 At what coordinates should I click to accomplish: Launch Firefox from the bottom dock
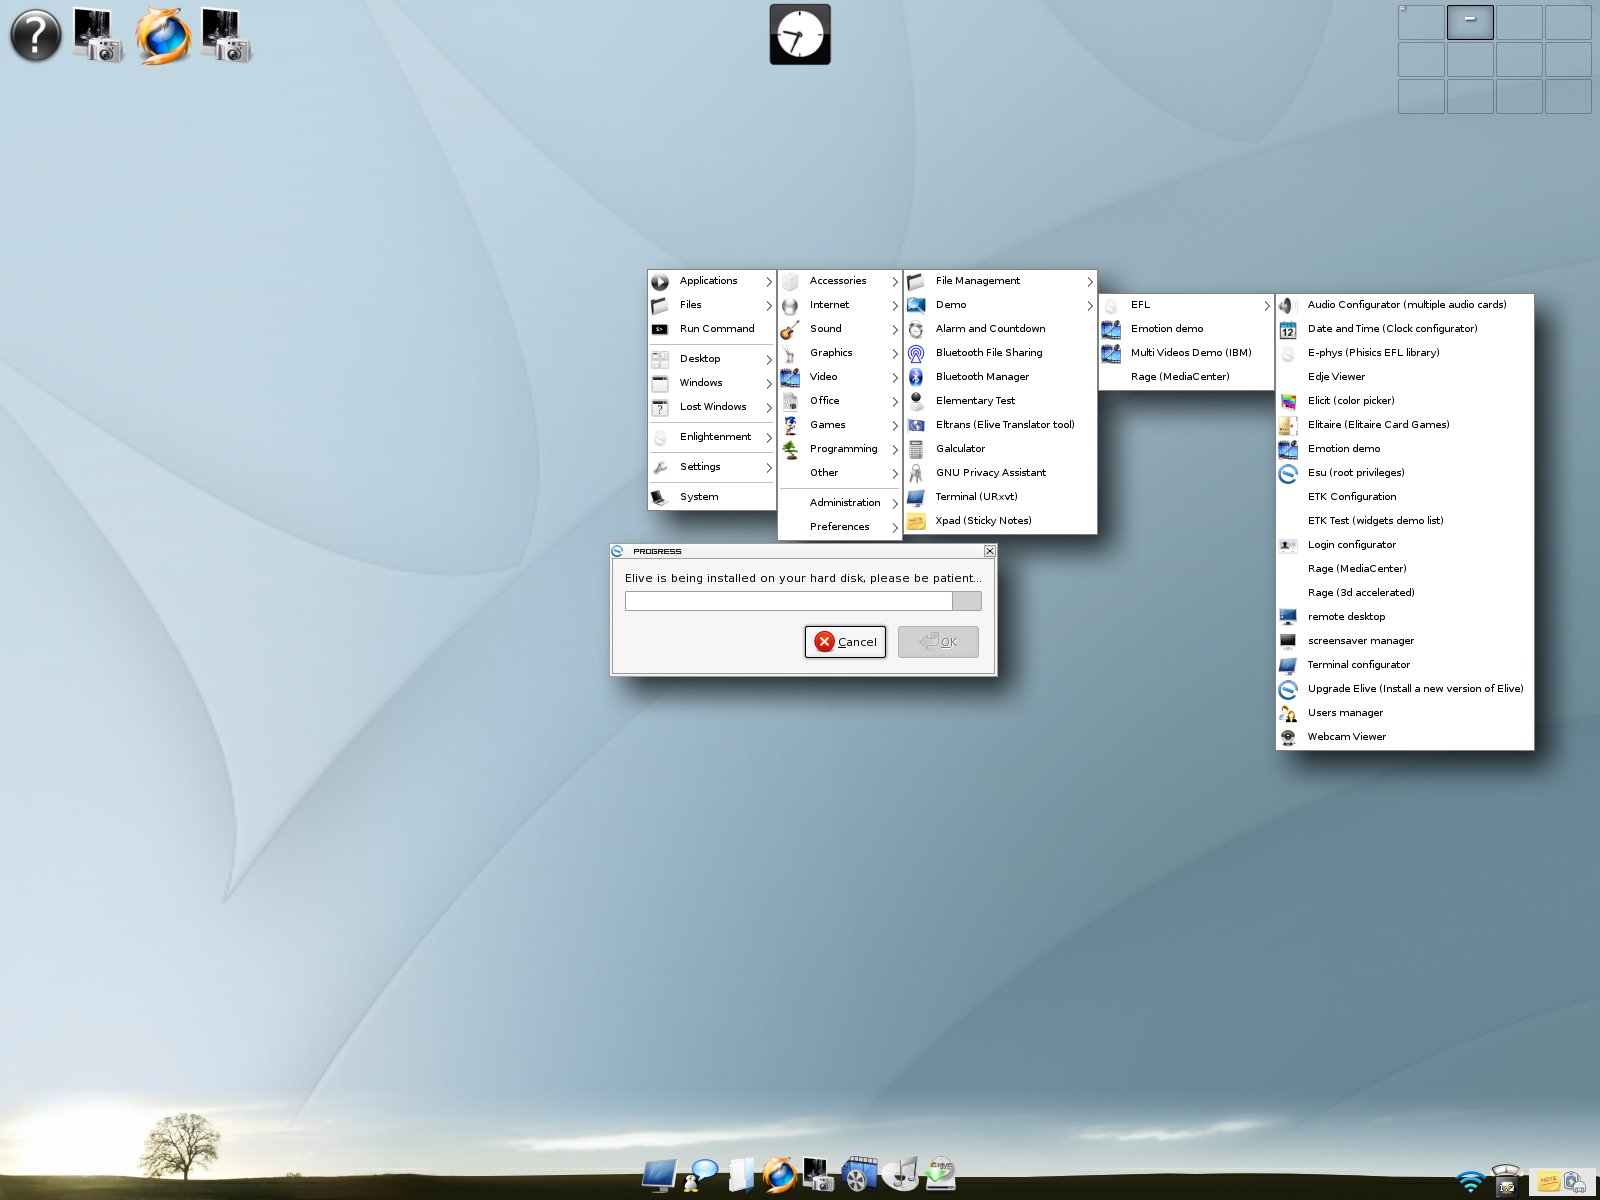[x=778, y=1175]
